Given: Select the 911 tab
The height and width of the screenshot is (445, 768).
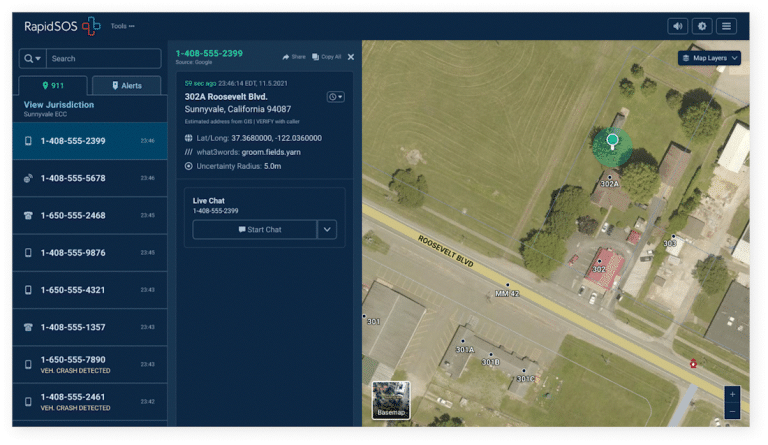Looking at the screenshot, I should pos(53,86).
